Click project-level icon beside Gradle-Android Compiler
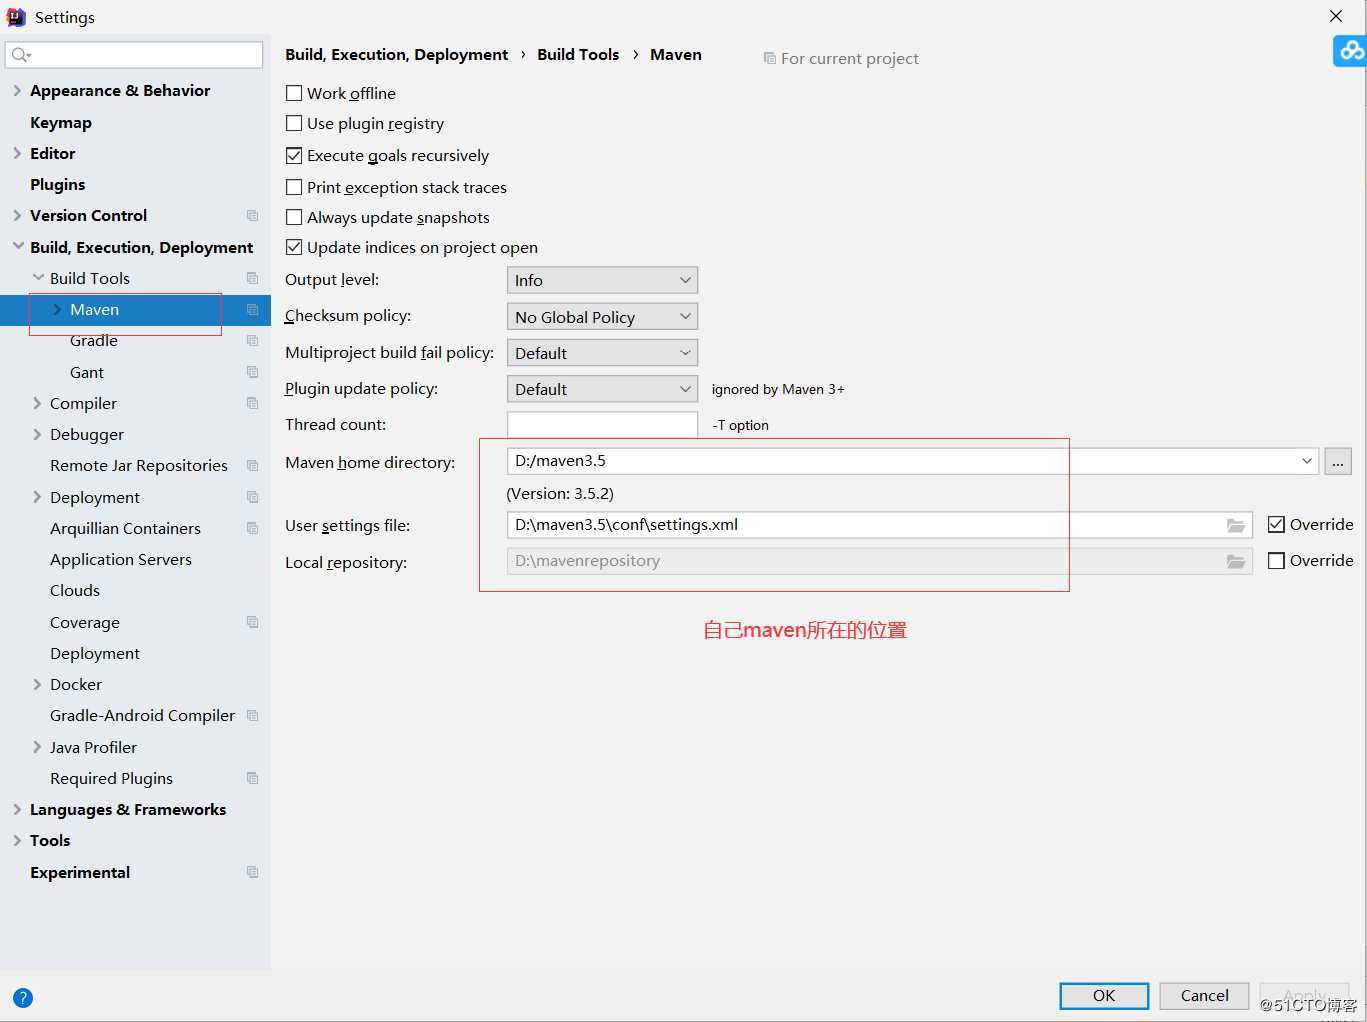1367x1022 pixels. [x=252, y=716]
